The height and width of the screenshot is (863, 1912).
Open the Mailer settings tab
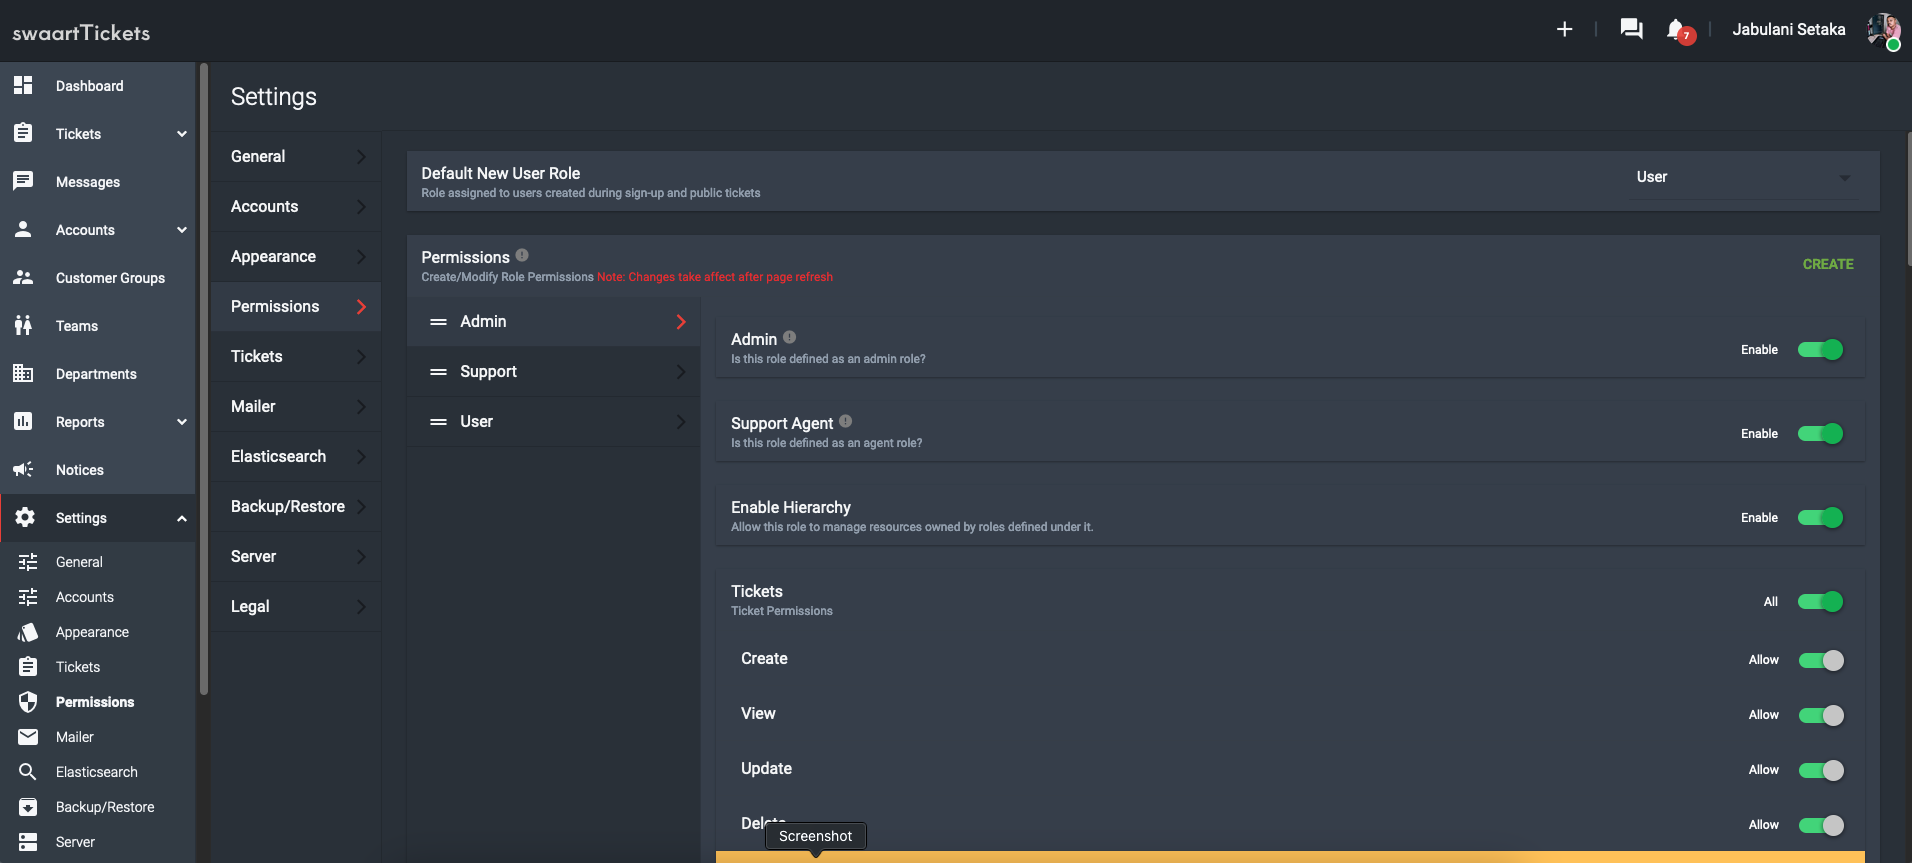(296, 407)
